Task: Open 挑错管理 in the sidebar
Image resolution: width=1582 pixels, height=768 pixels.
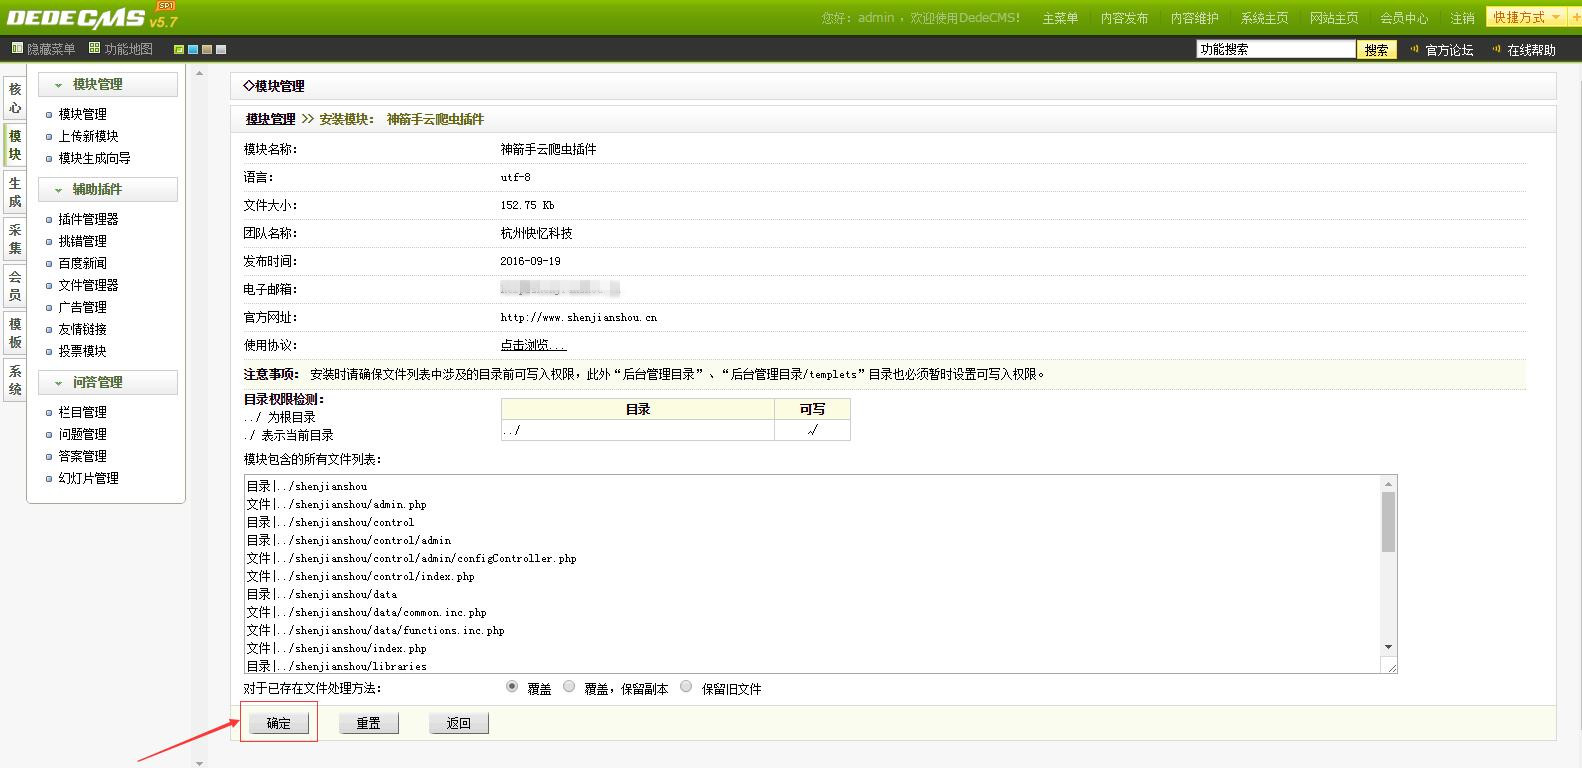Action: (x=82, y=241)
